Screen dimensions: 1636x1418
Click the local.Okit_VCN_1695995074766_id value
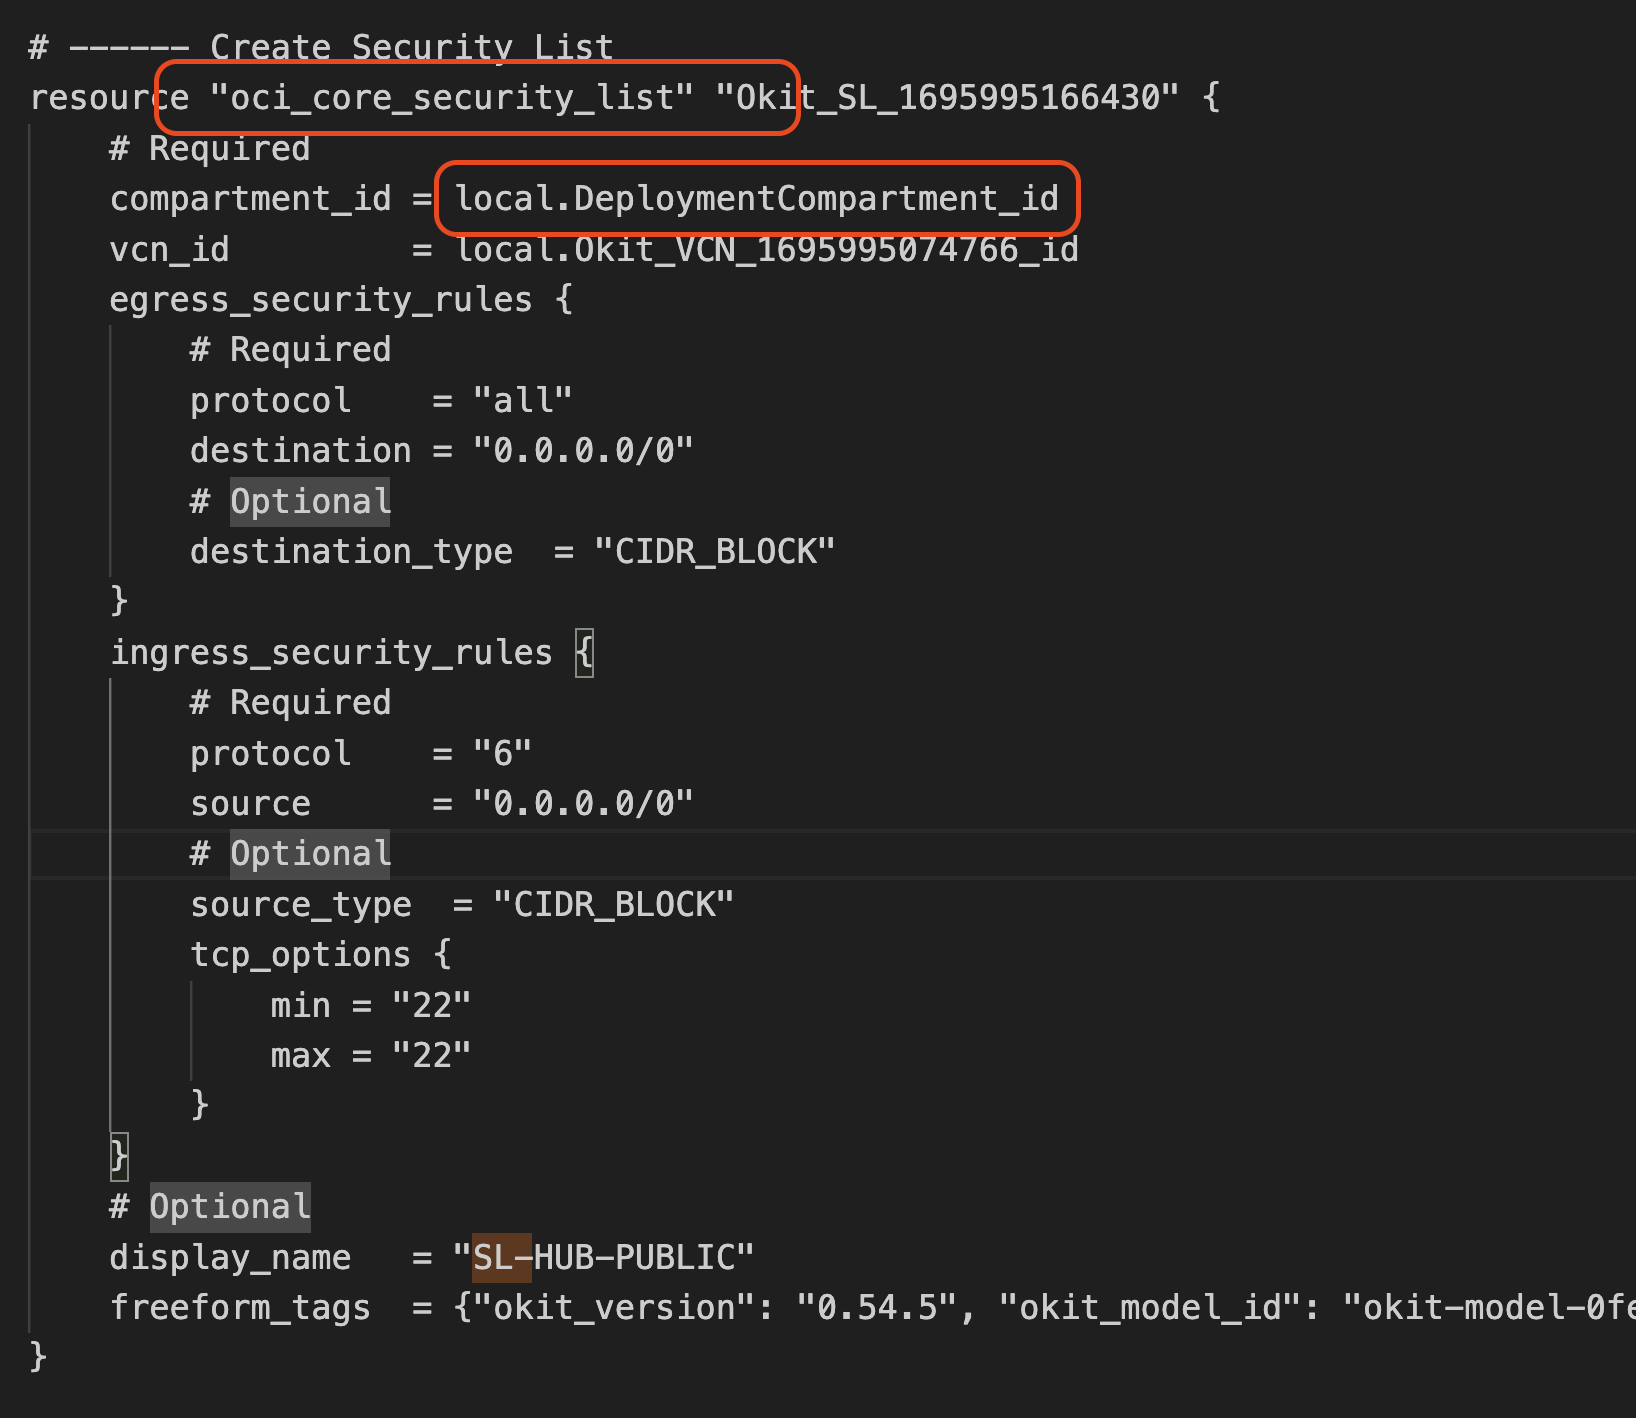click(767, 249)
